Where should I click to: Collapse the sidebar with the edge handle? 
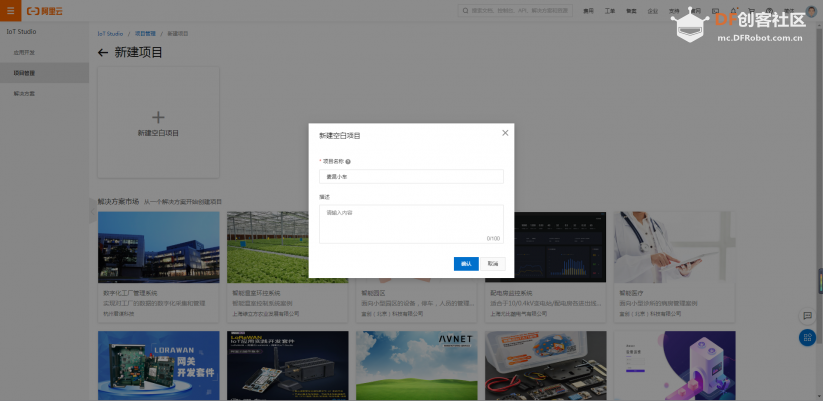tap(92, 211)
